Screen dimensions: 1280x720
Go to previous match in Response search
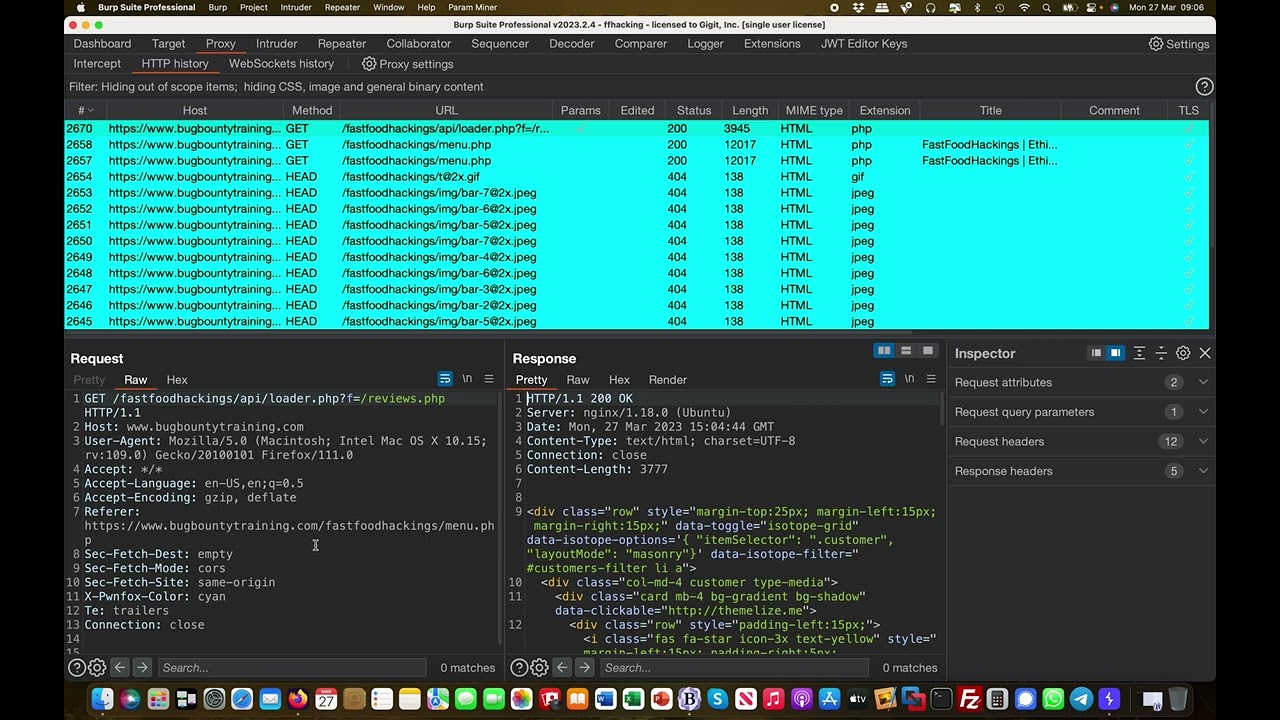coord(563,668)
